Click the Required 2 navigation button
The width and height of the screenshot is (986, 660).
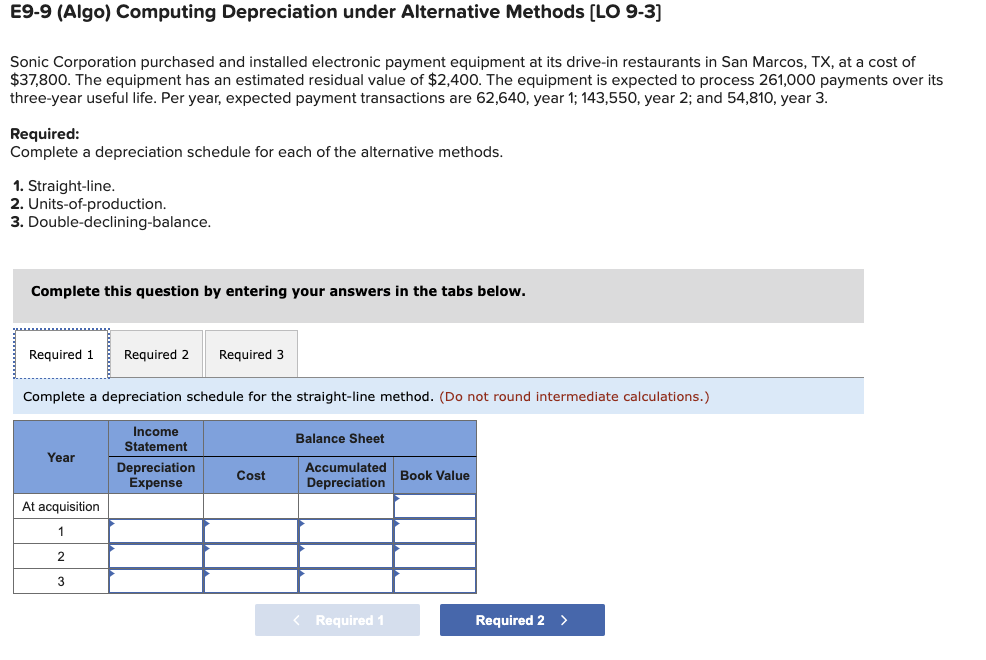coord(521,619)
